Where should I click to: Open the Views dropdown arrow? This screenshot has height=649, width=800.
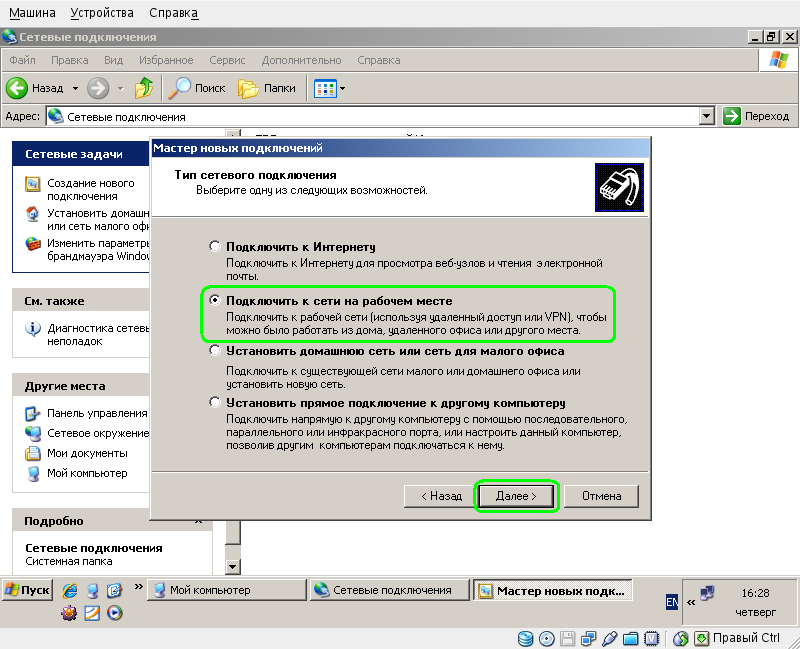[x=342, y=88]
